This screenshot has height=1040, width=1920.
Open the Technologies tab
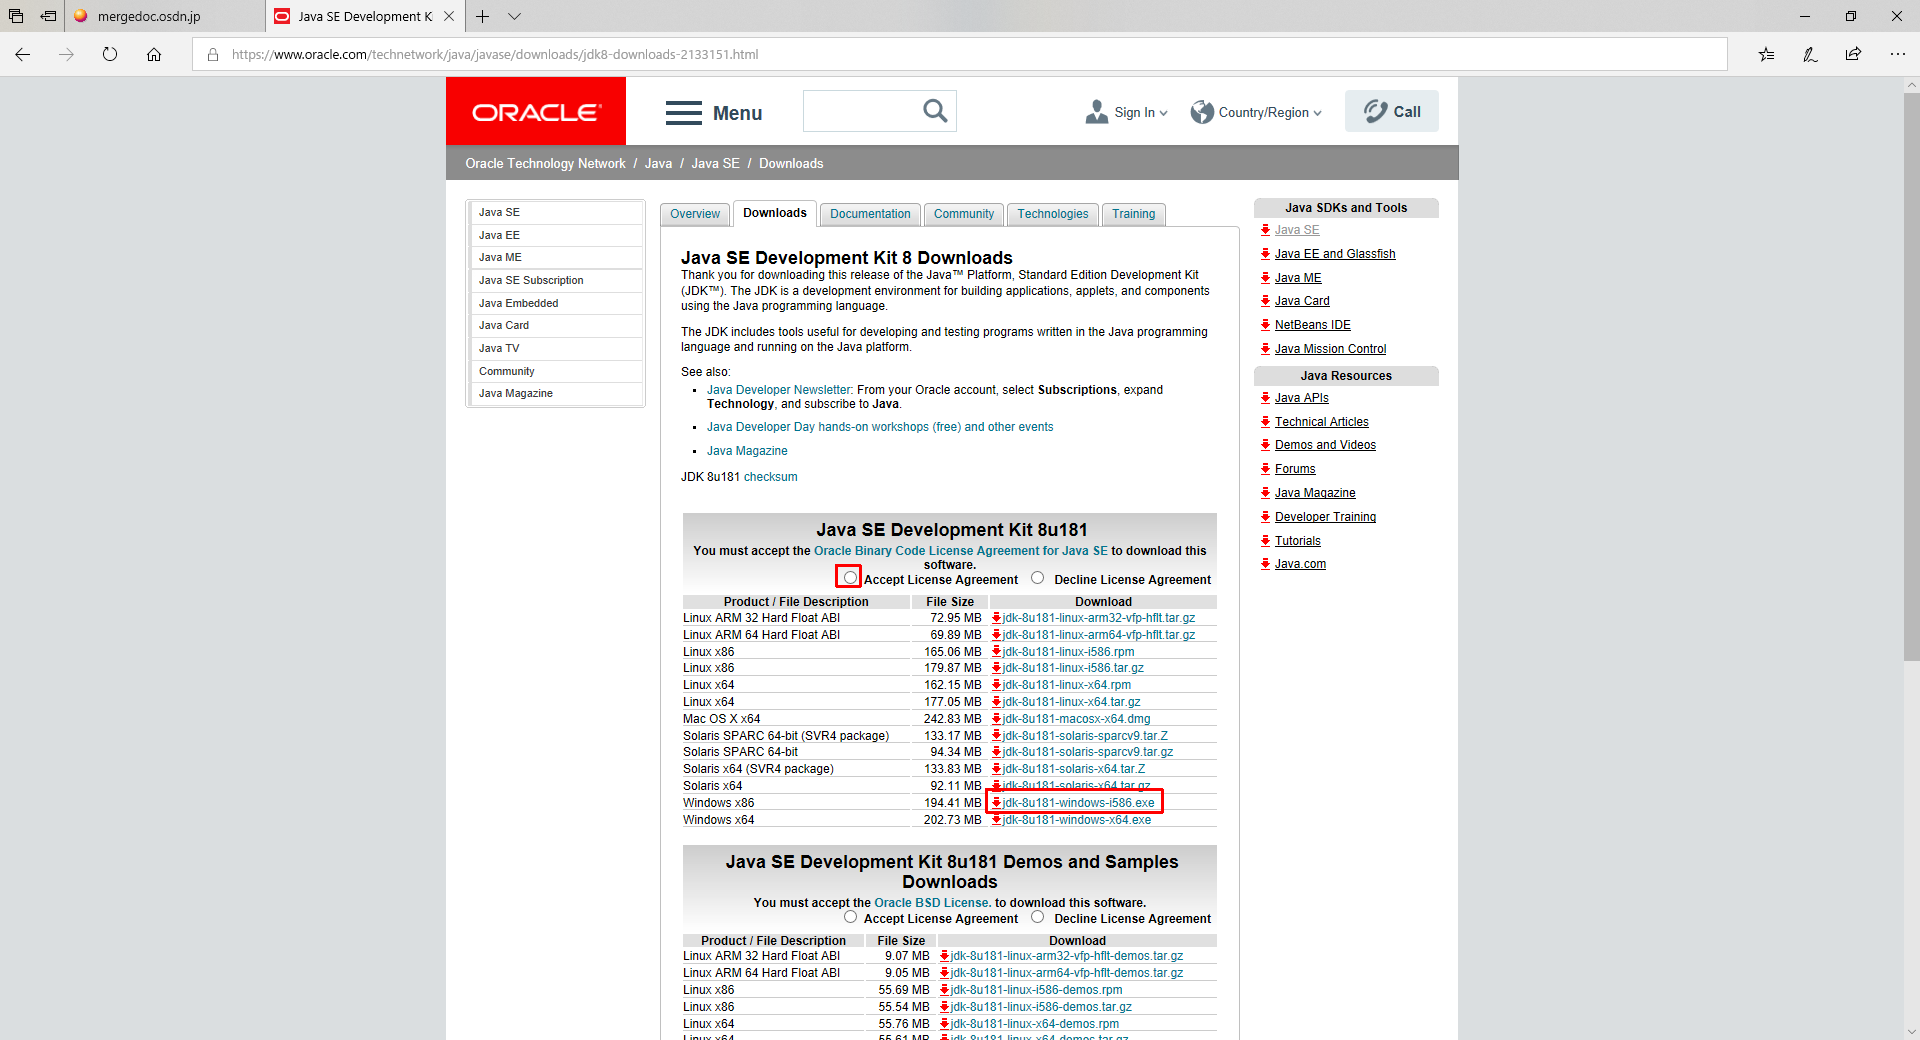(1053, 214)
